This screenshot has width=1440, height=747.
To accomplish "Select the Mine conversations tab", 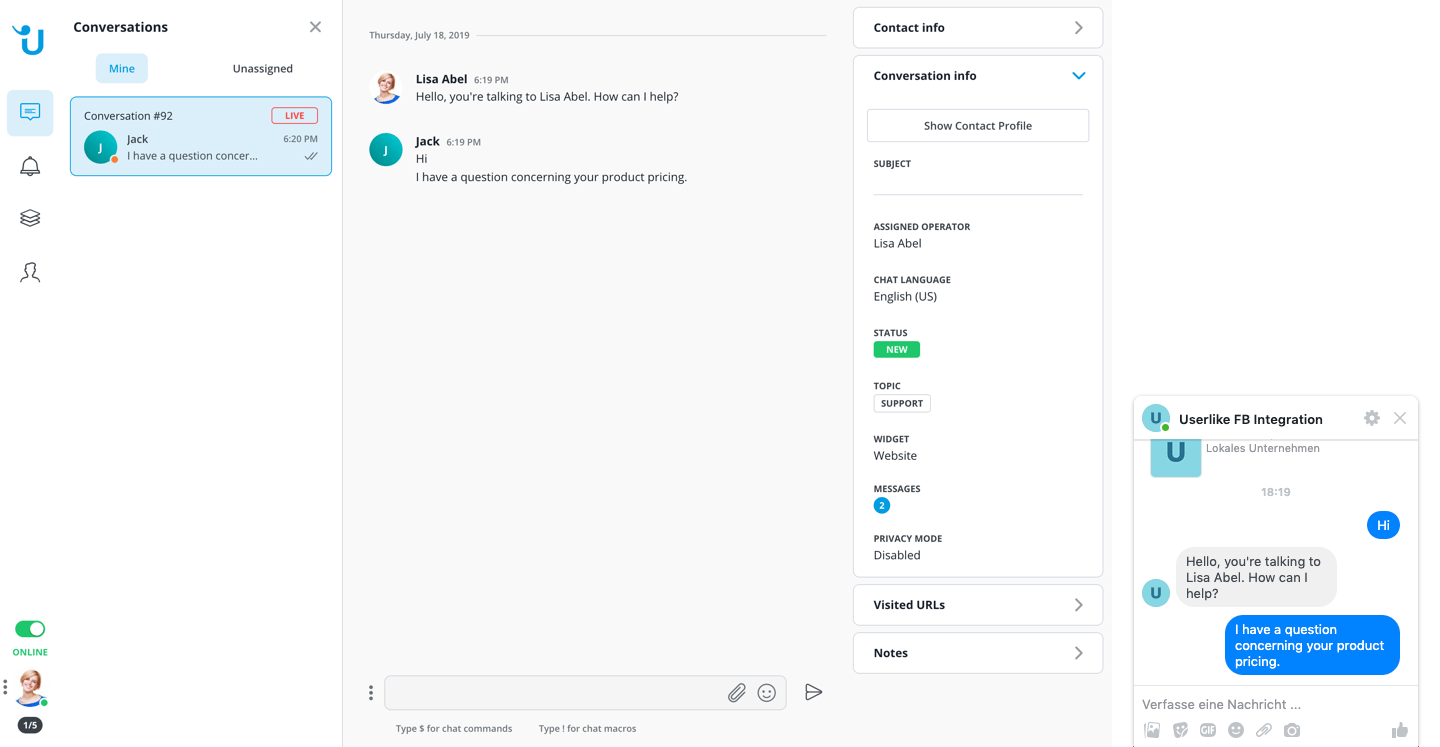I will pos(122,68).
